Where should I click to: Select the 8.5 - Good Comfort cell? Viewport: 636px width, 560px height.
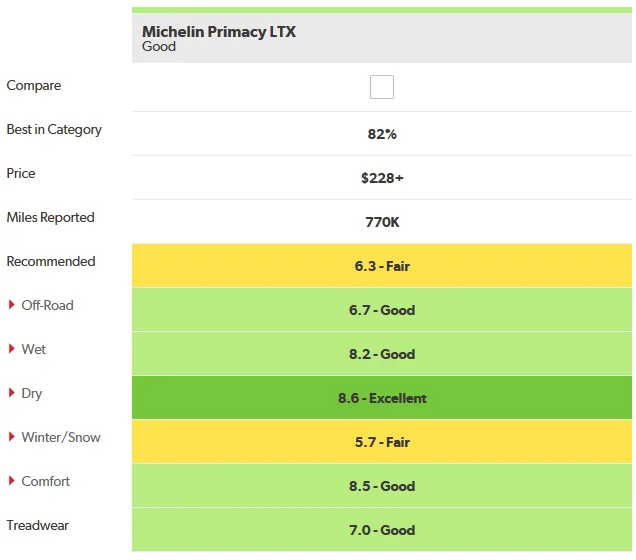382,486
